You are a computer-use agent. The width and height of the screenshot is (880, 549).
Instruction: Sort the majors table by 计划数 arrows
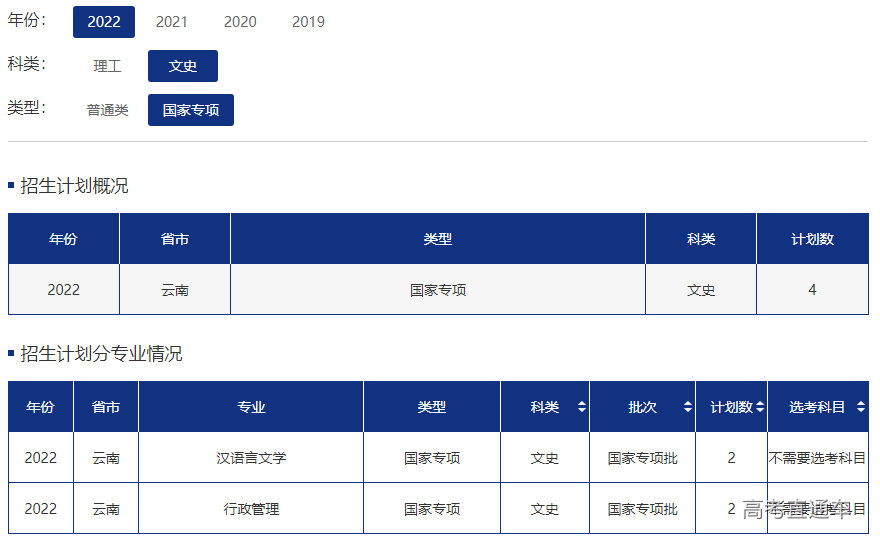[x=760, y=407]
